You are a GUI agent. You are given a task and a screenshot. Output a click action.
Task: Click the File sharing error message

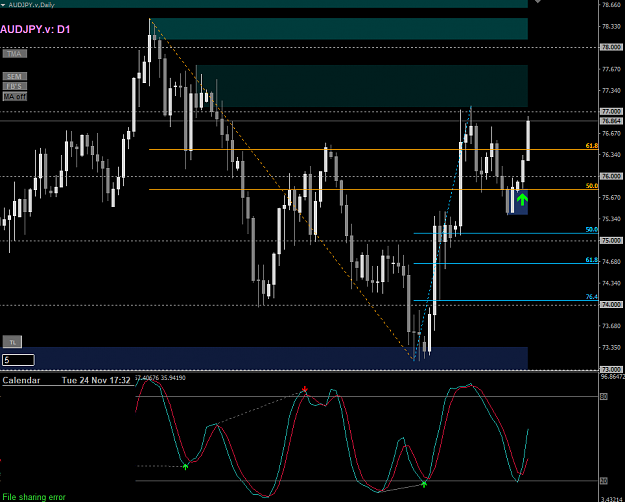34,497
